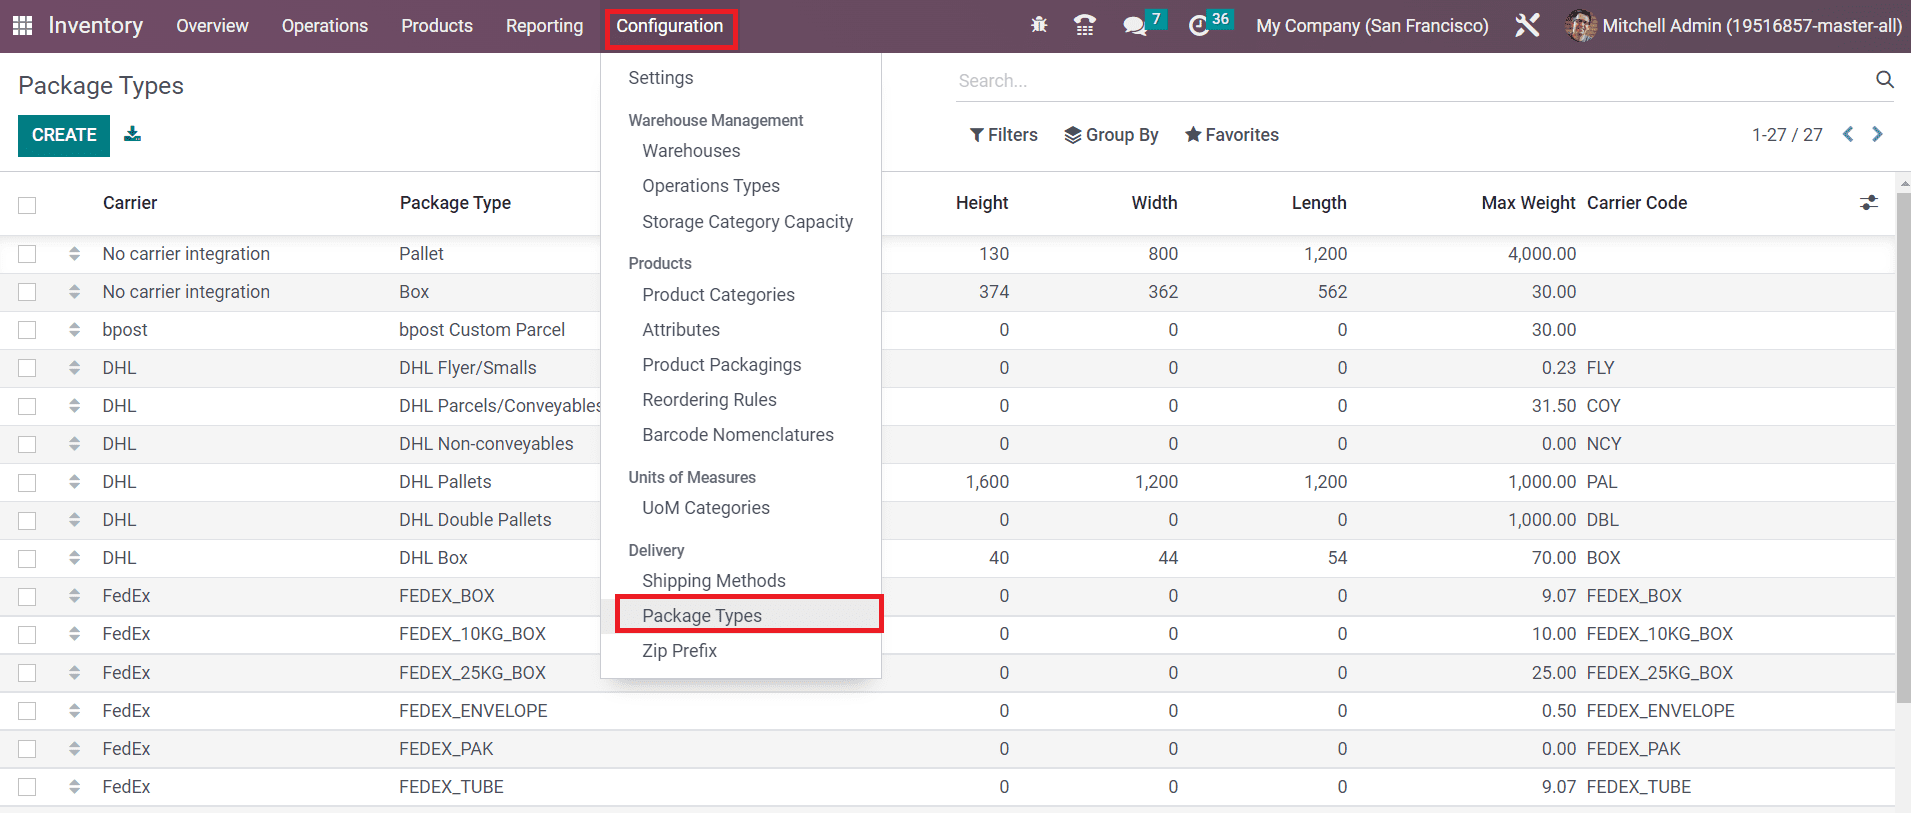Open the Group By dropdown
Image resolution: width=1911 pixels, height=813 pixels.
click(1111, 135)
